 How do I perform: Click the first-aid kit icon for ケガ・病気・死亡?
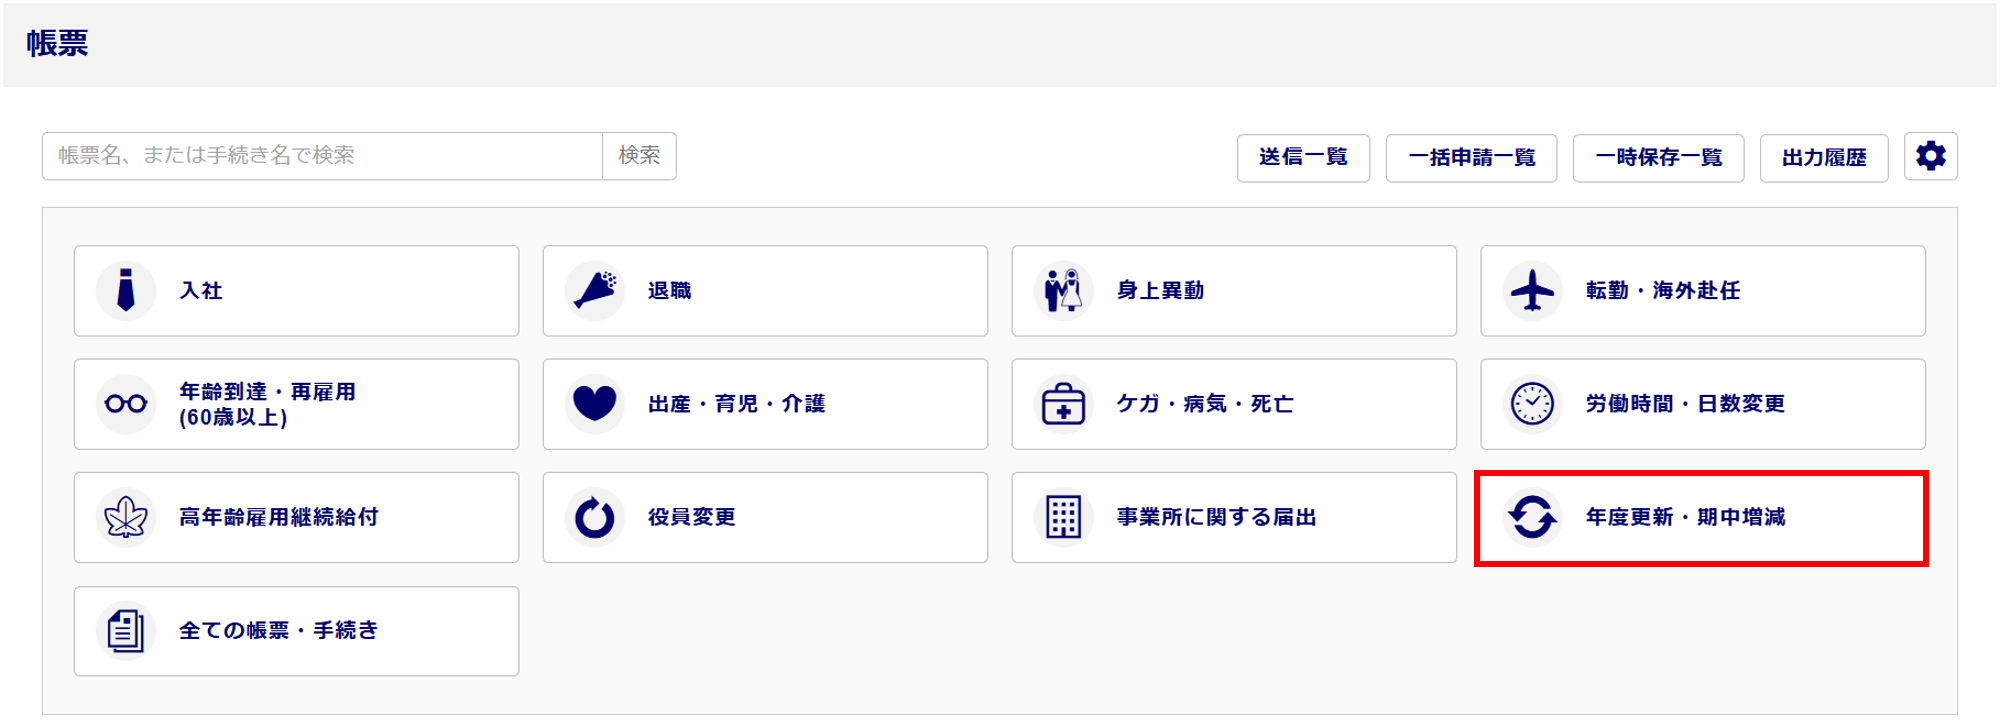pyautogui.click(x=1063, y=404)
